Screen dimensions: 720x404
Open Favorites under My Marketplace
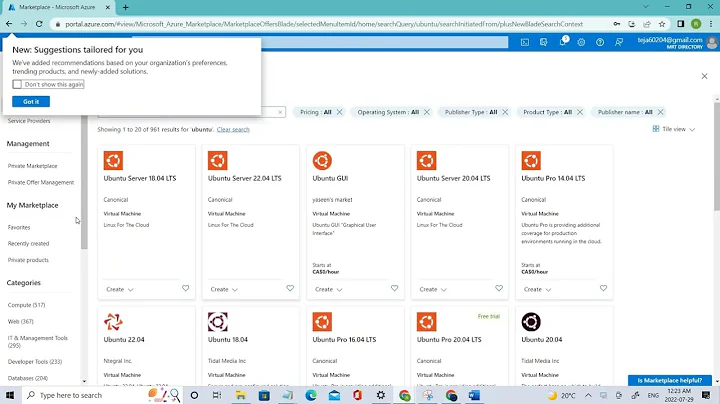click(x=19, y=228)
